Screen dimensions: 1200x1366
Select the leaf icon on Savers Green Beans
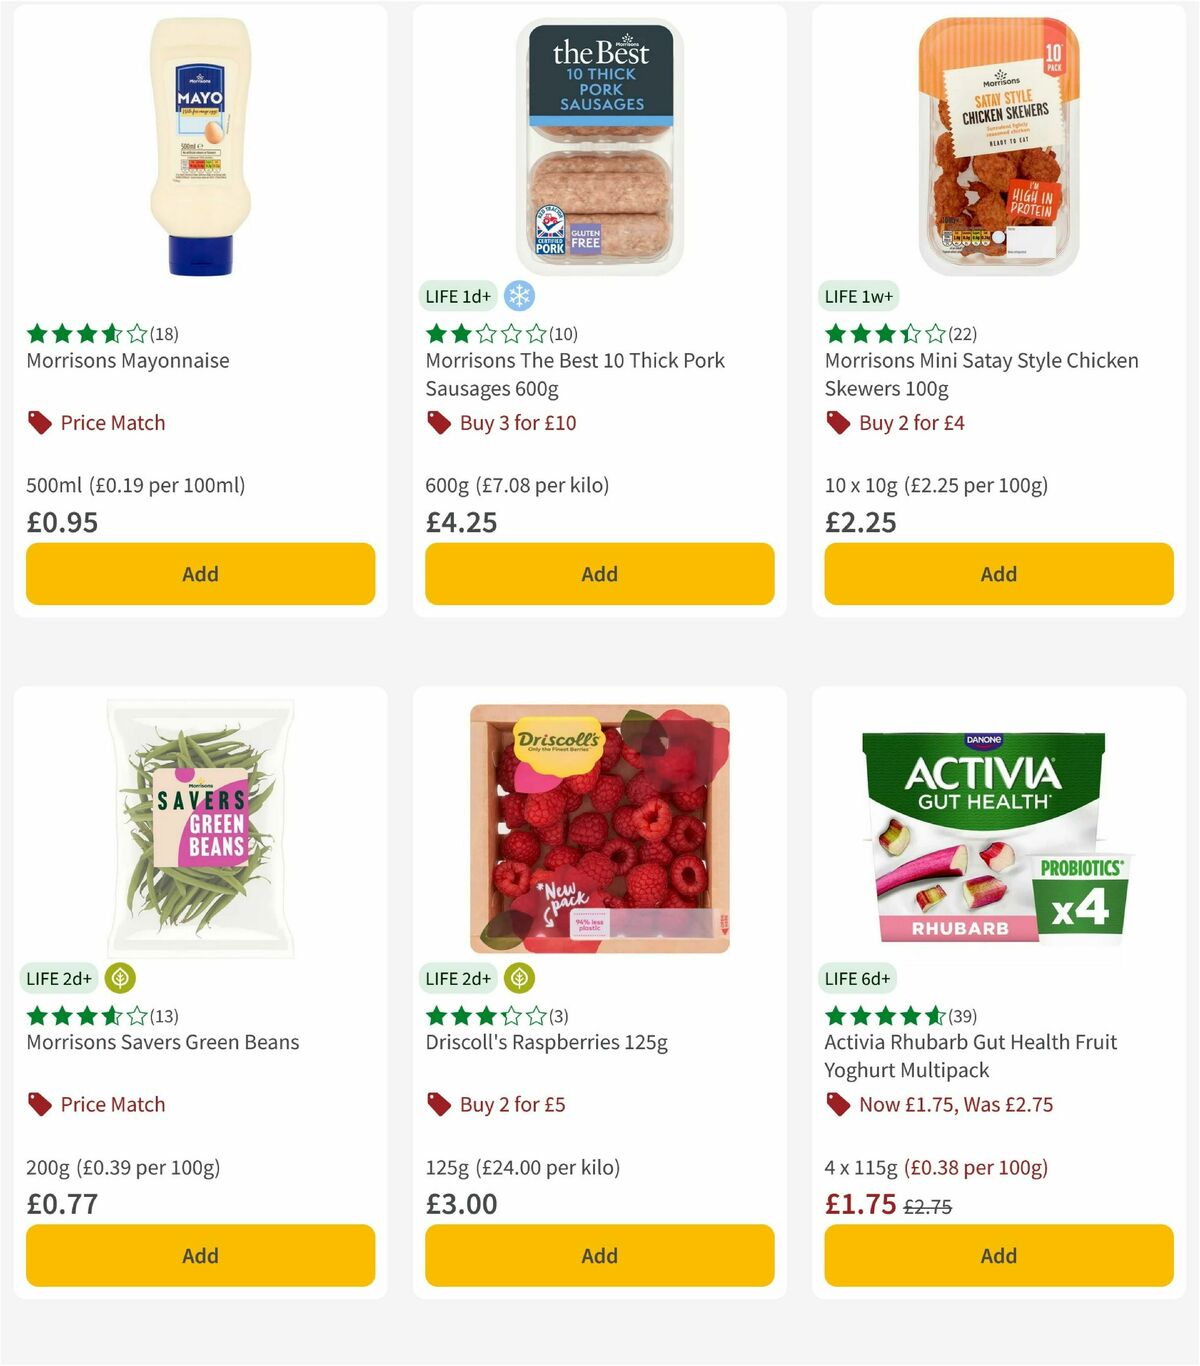click(121, 978)
